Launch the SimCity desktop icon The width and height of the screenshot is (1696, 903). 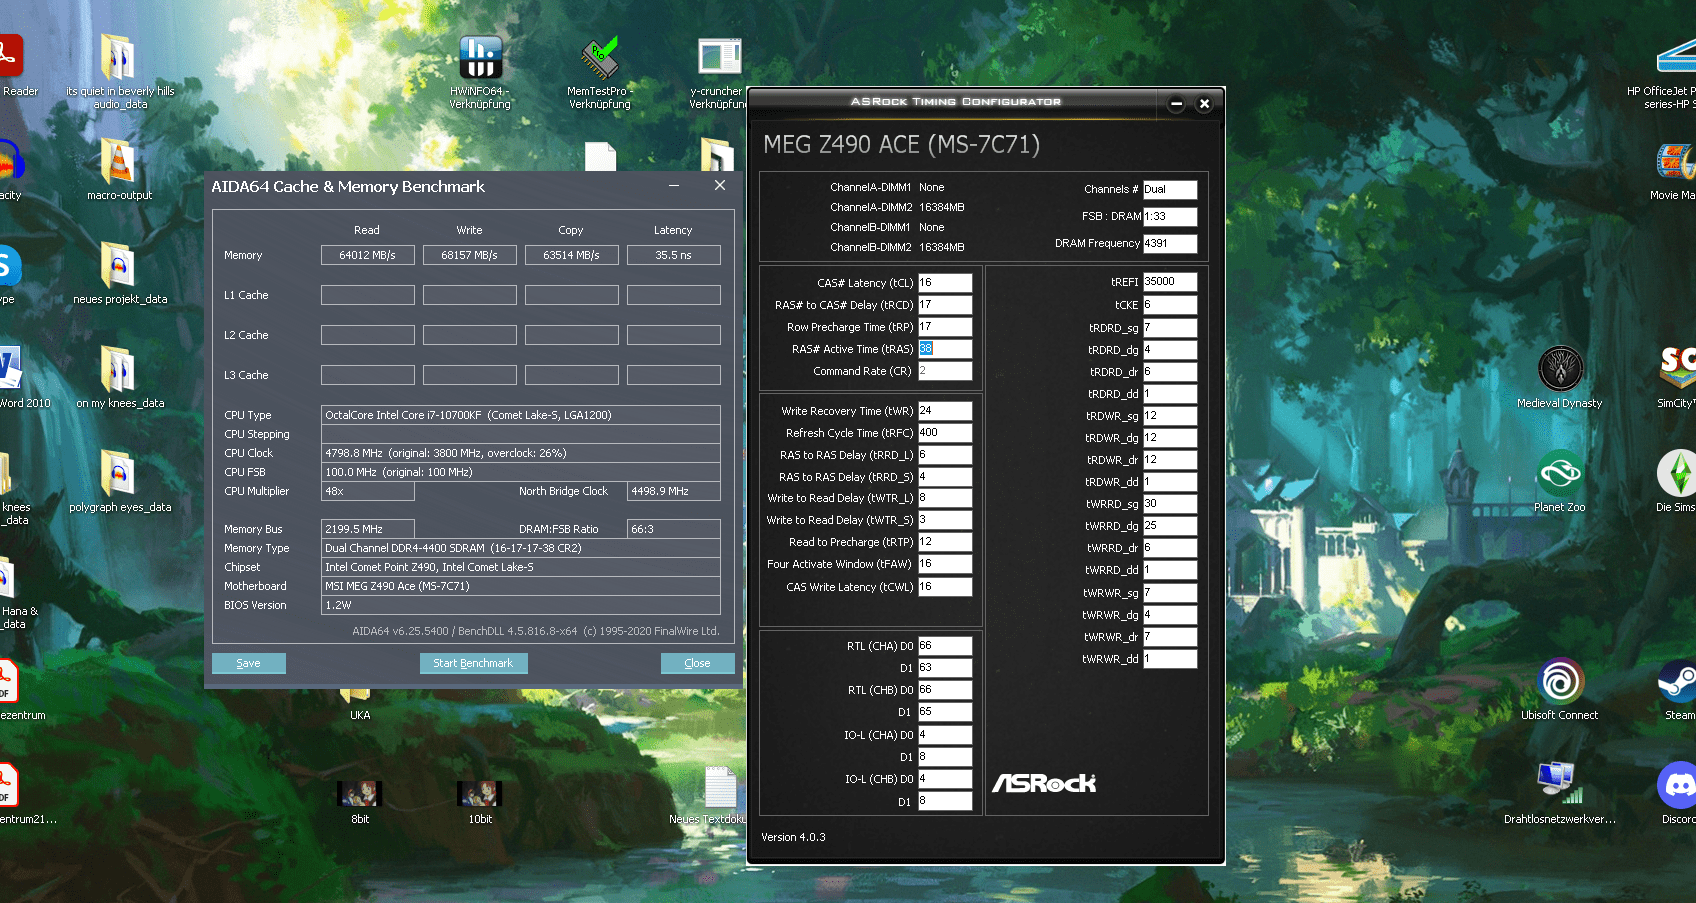click(1678, 368)
